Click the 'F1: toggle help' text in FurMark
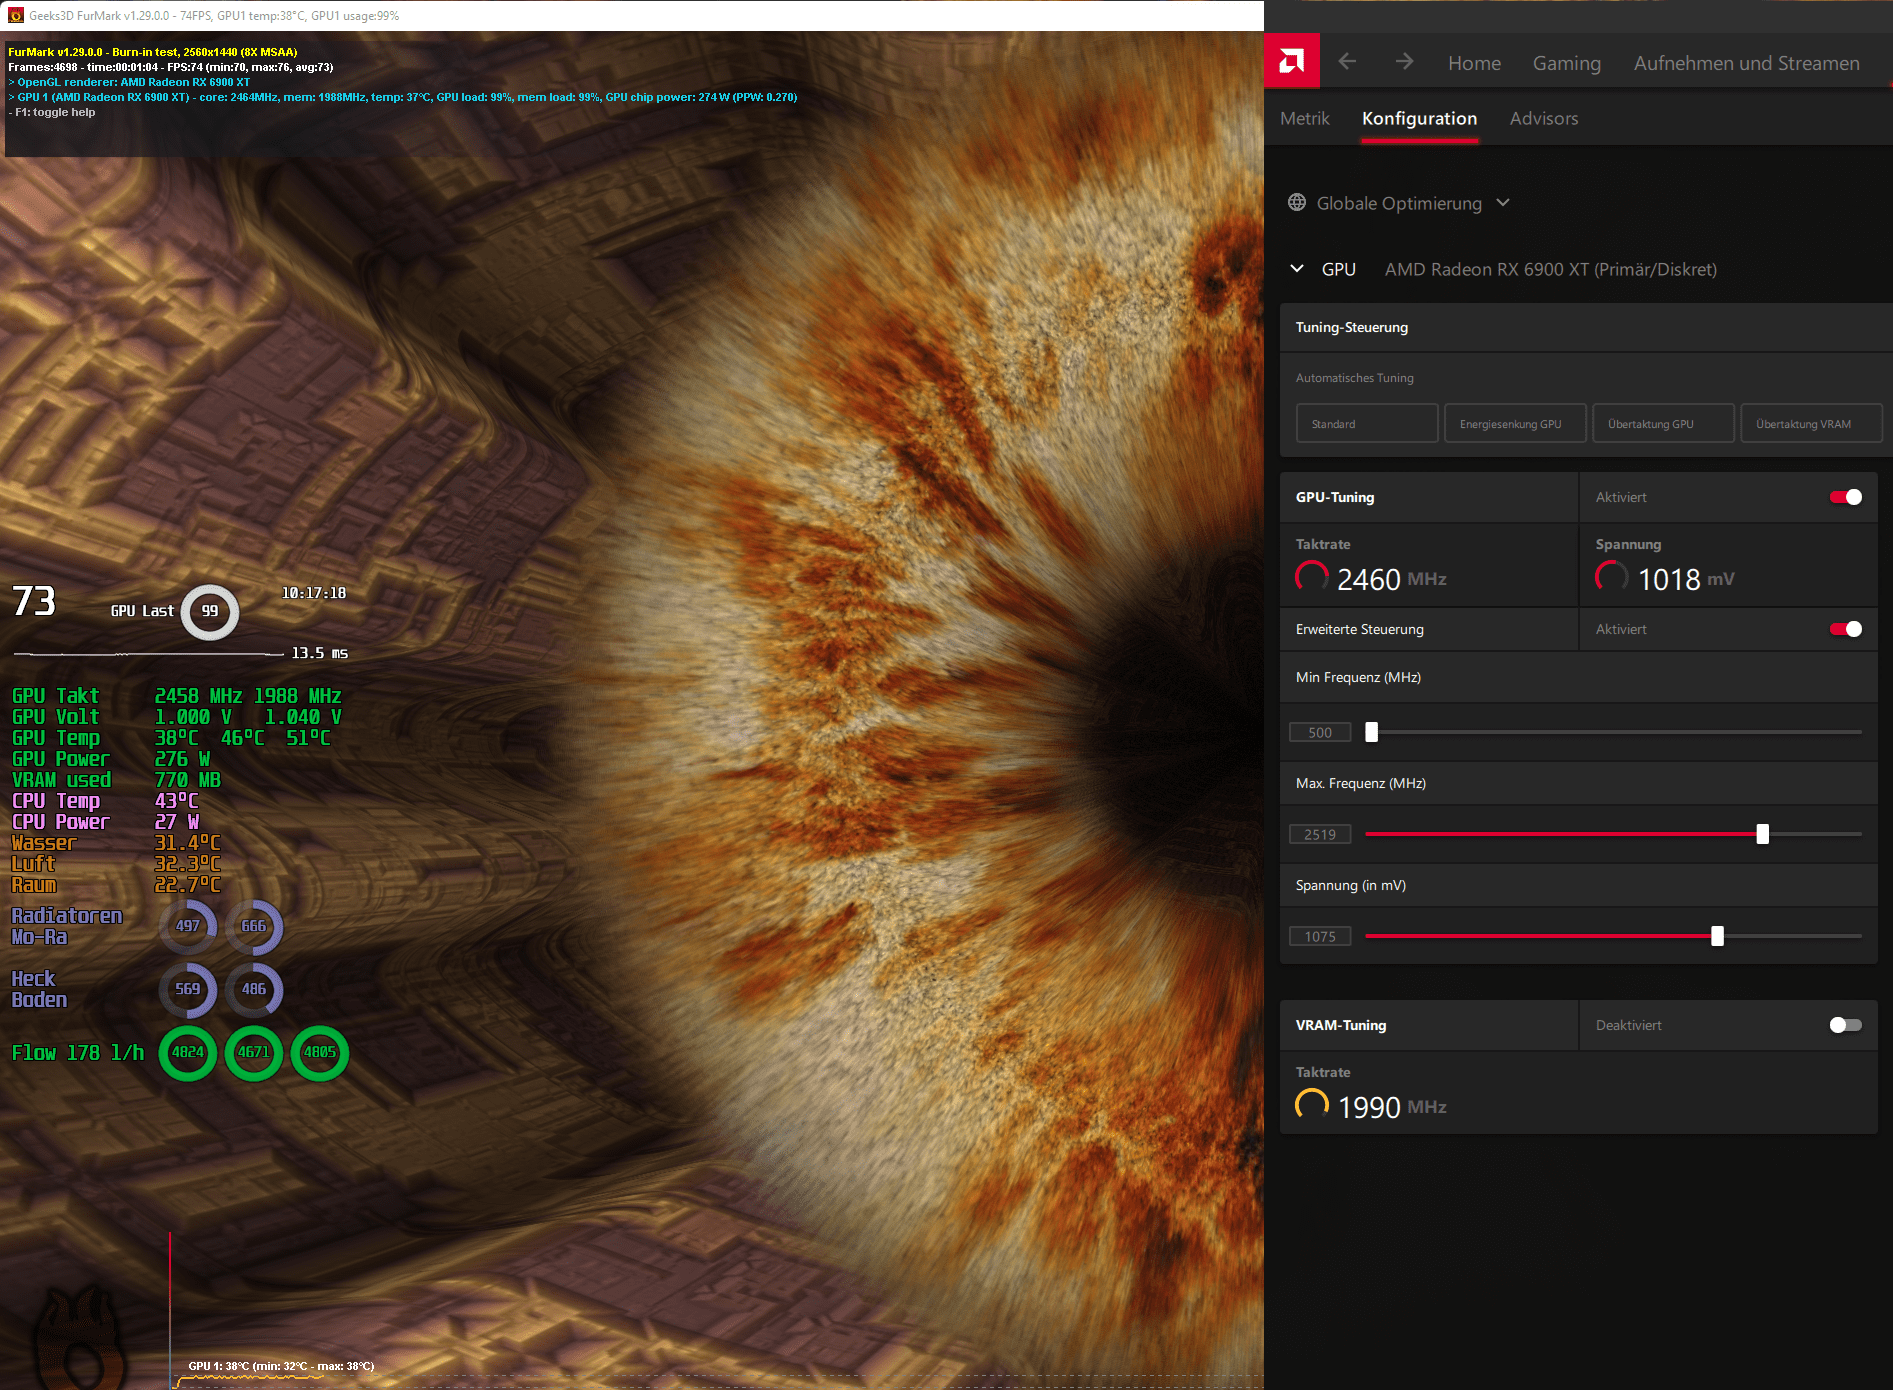This screenshot has width=1893, height=1390. 52,112
